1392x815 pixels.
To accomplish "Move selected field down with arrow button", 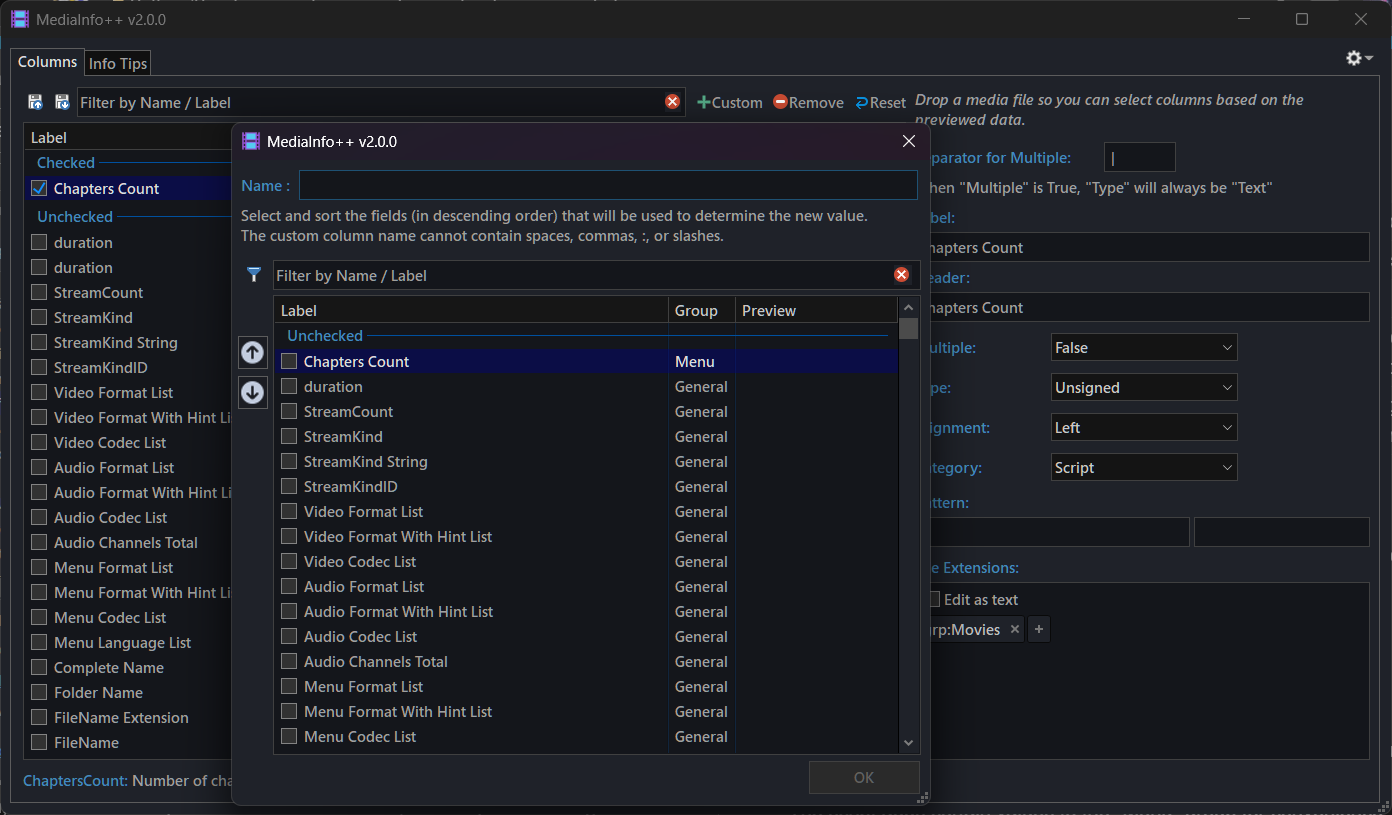I will pyautogui.click(x=253, y=393).
